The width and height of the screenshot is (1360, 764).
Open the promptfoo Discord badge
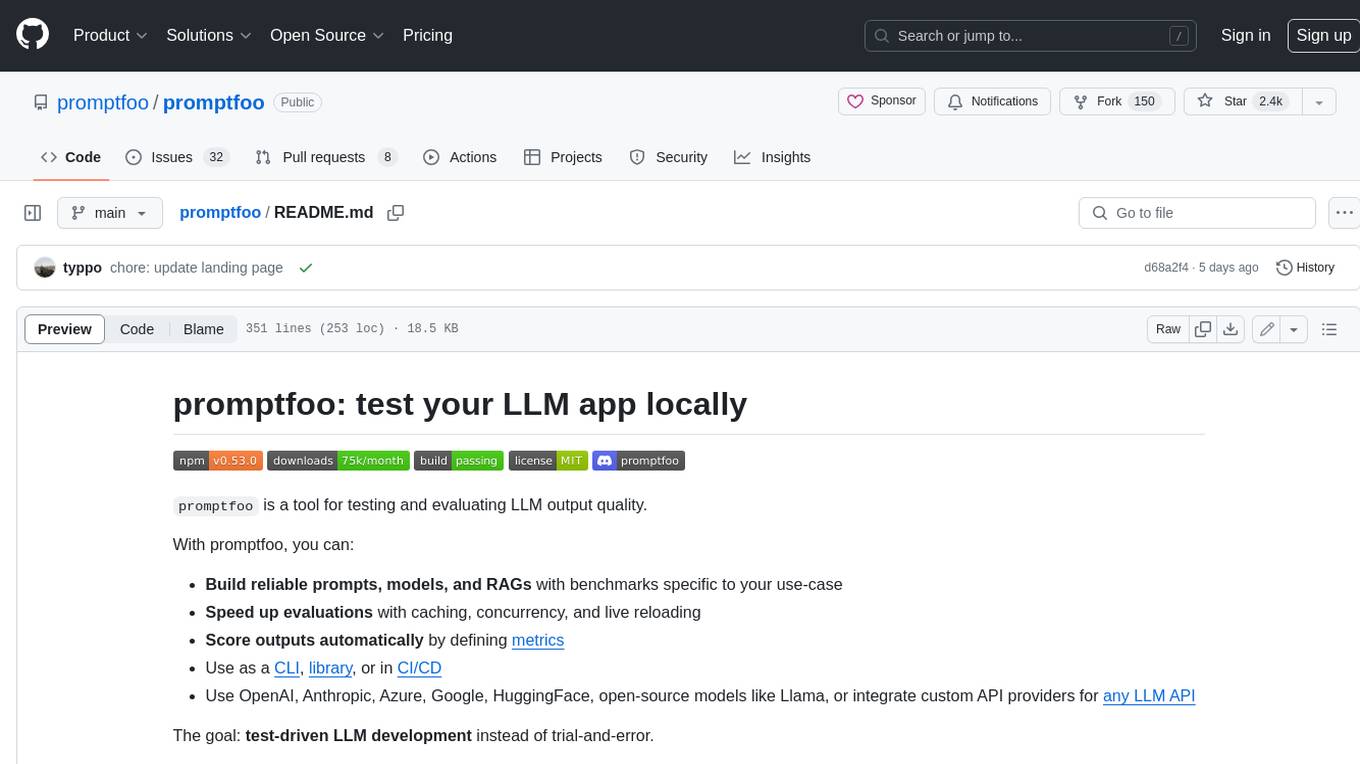[638, 461]
